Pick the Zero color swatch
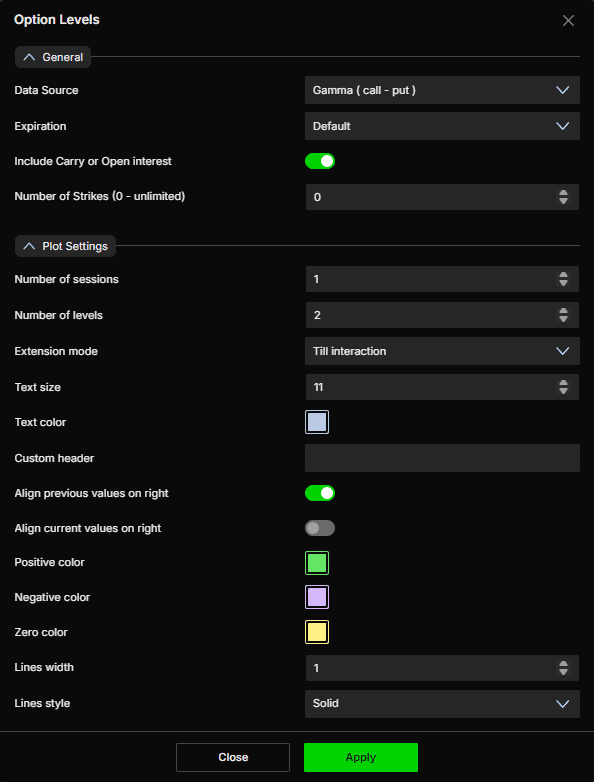Image resolution: width=594 pixels, height=782 pixels. pos(317,632)
